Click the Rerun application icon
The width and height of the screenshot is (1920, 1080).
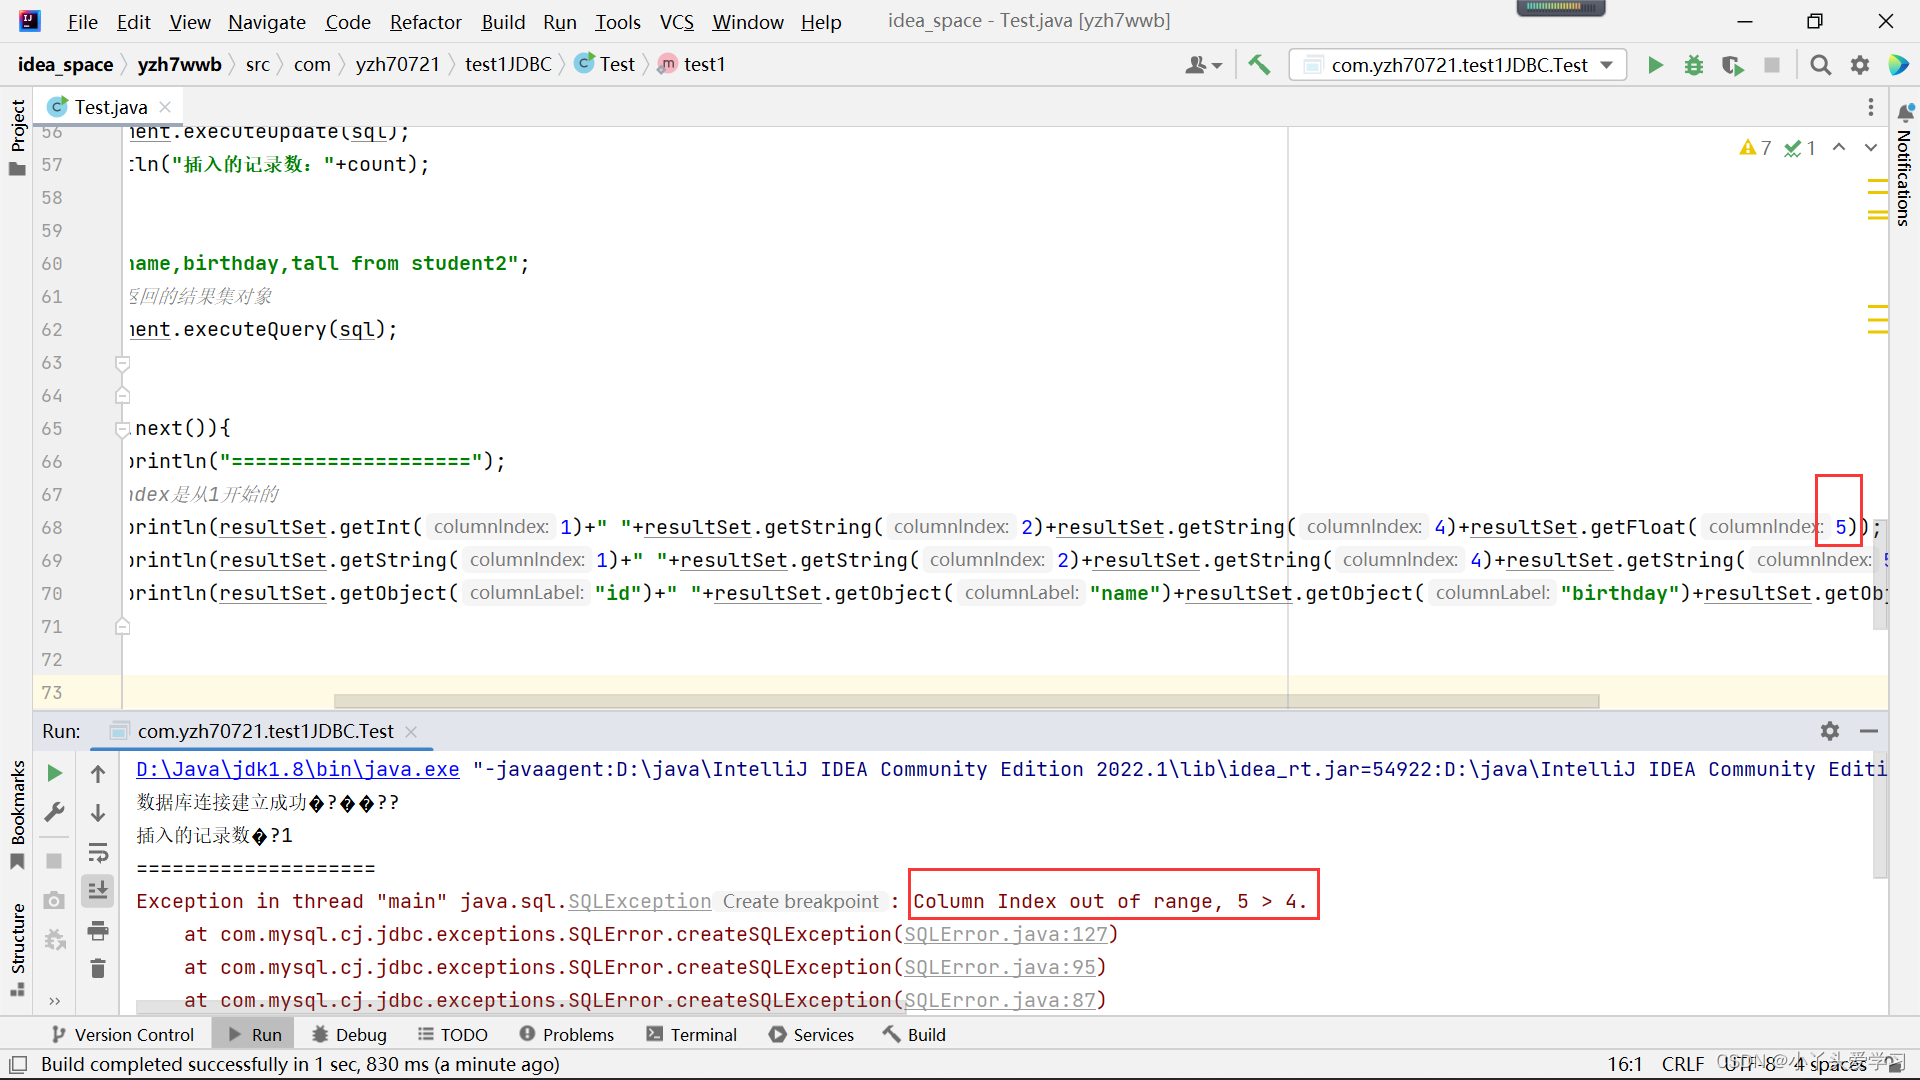pos(54,773)
